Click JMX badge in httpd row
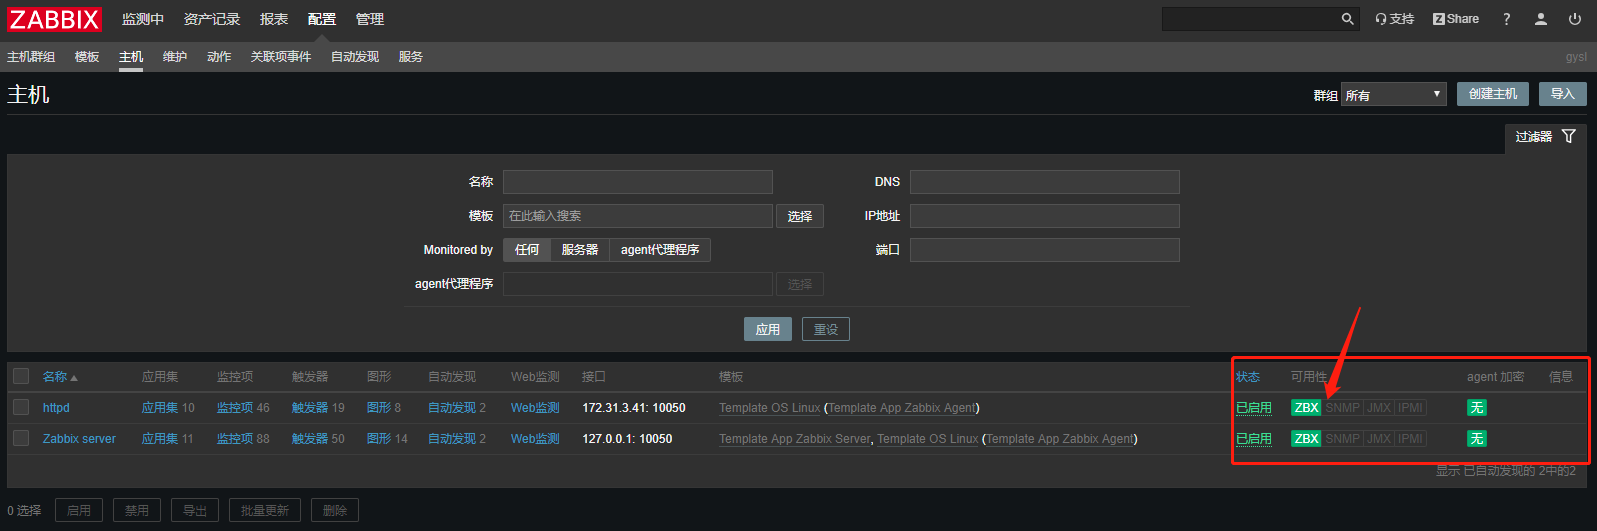This screenshot has height=531, width=1597. 1379,408
